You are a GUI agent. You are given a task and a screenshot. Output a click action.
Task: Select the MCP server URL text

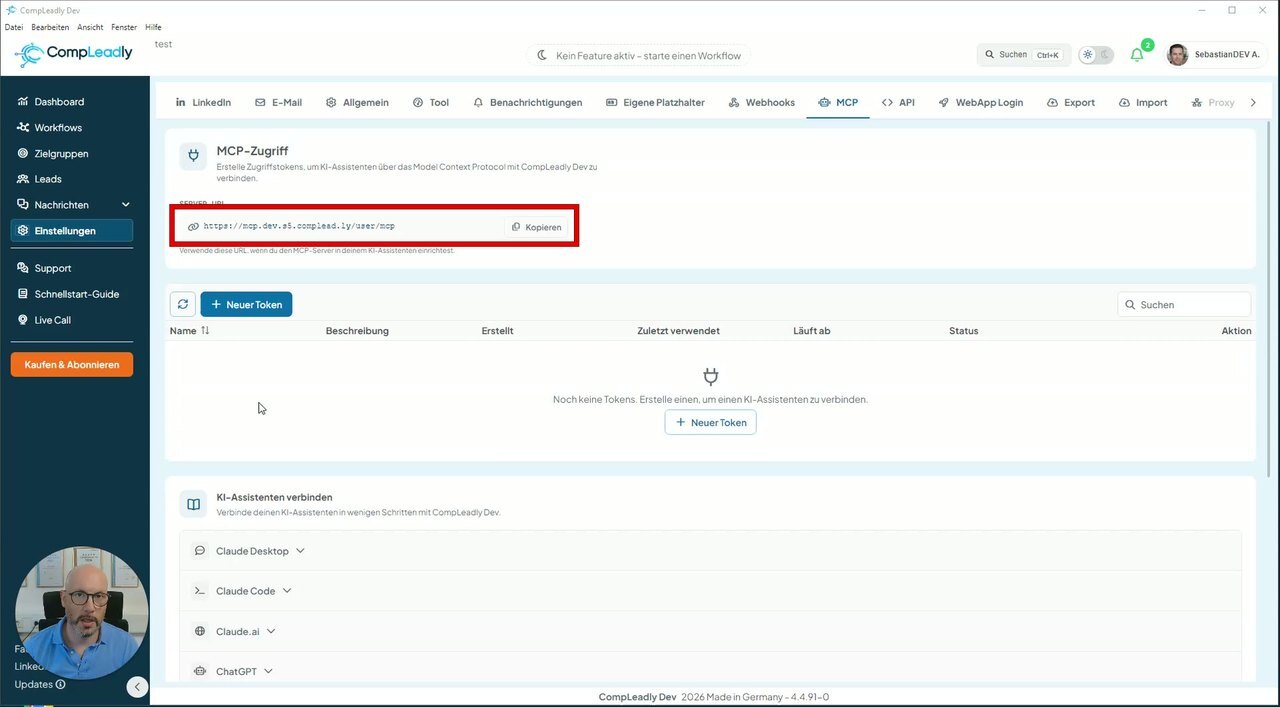click(x=299, y=226)
